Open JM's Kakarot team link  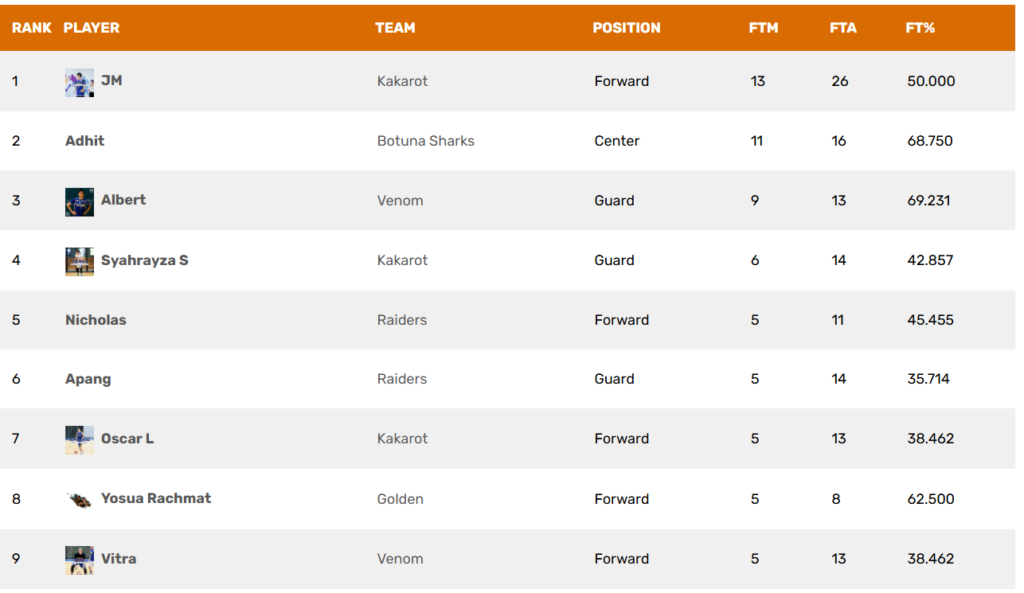(402, 81)
